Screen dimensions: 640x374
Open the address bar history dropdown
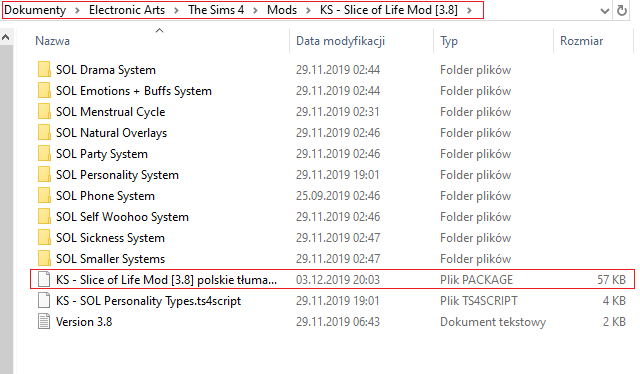click(x=604, y=11)
